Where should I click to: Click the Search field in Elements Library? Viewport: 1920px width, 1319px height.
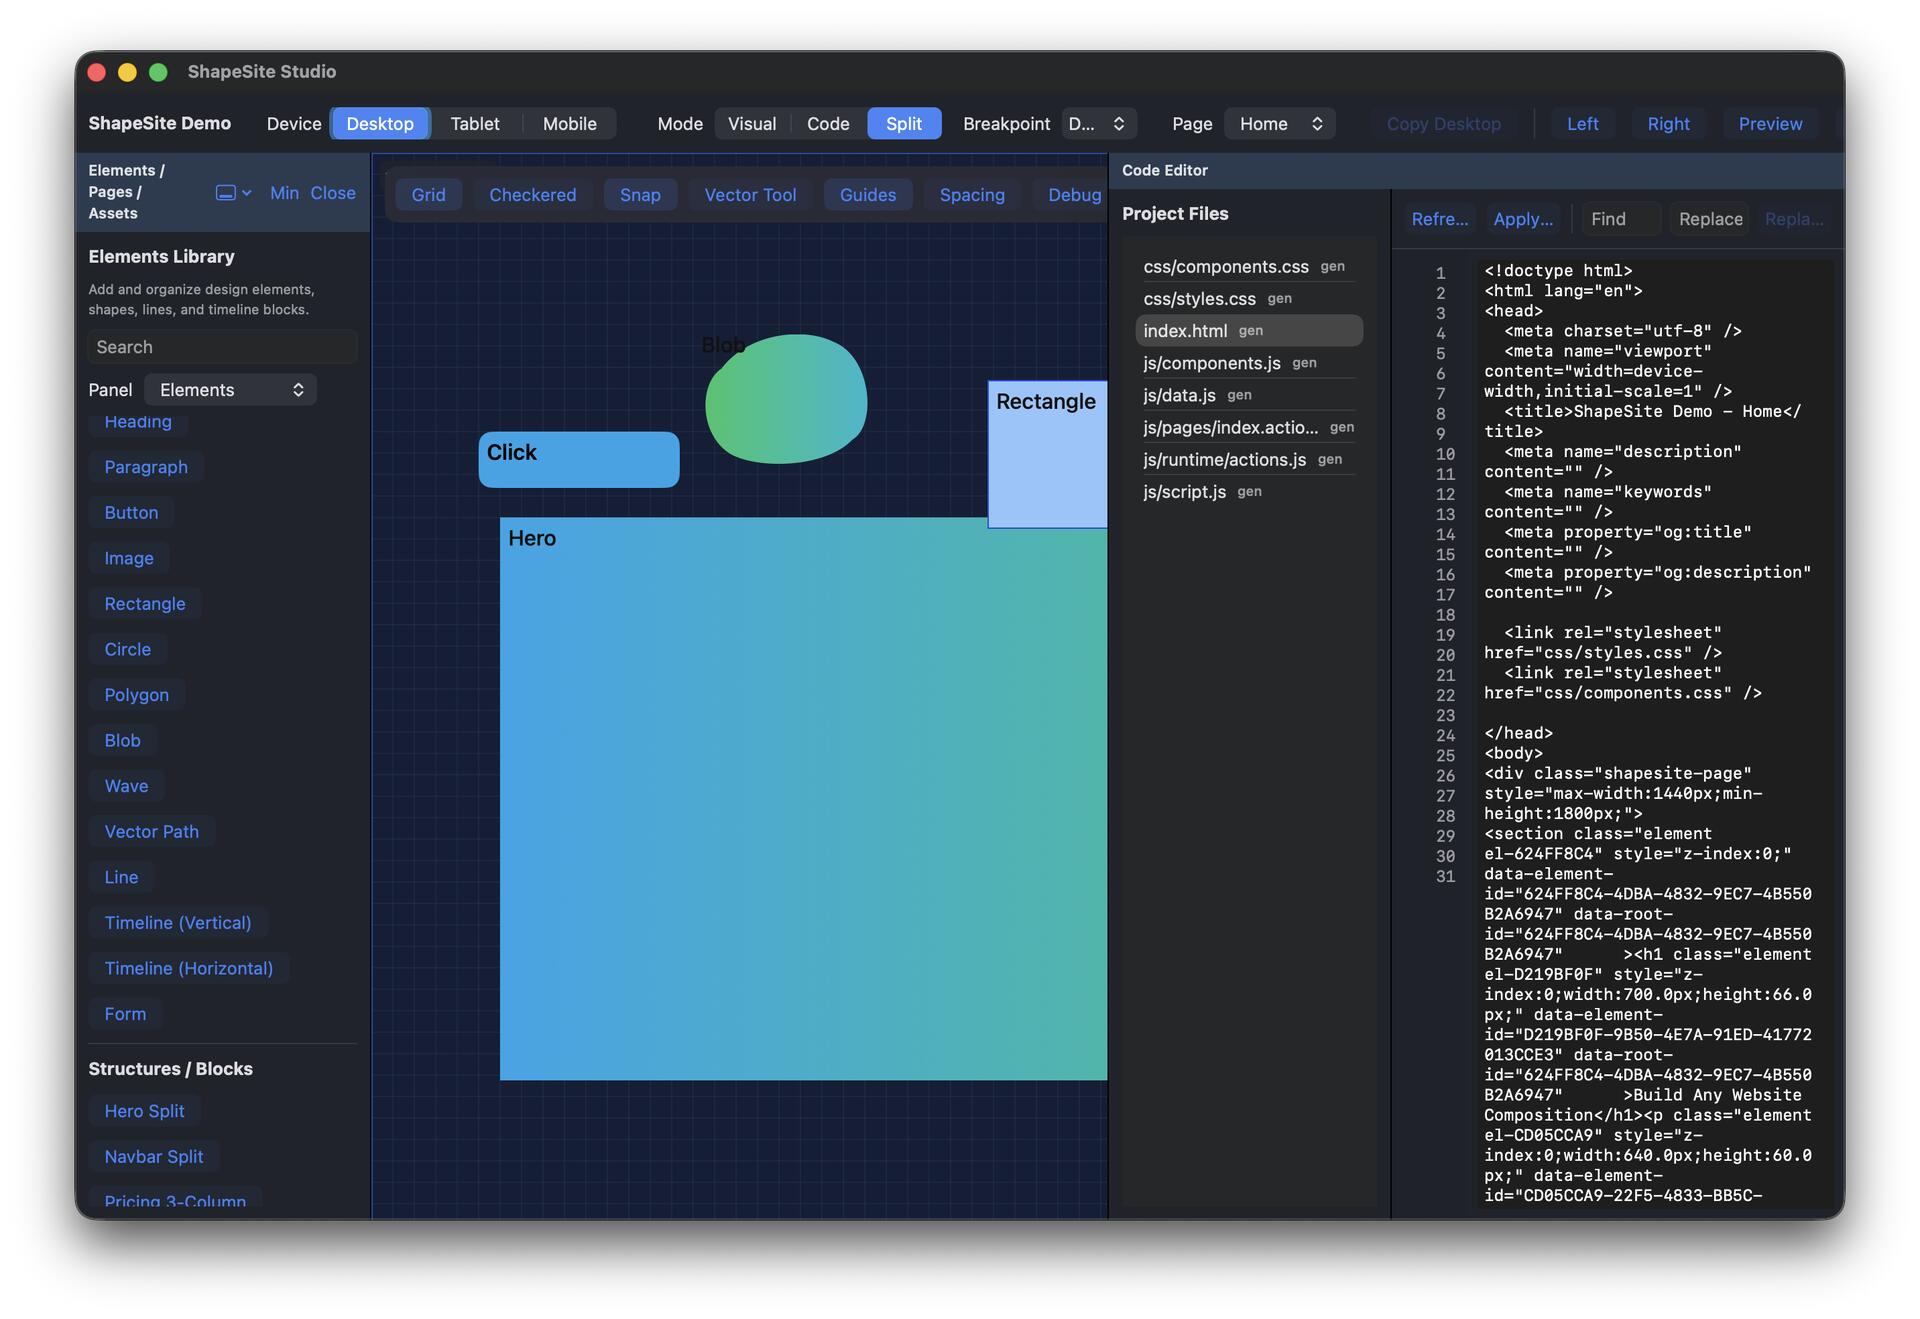tap(222, 347)
